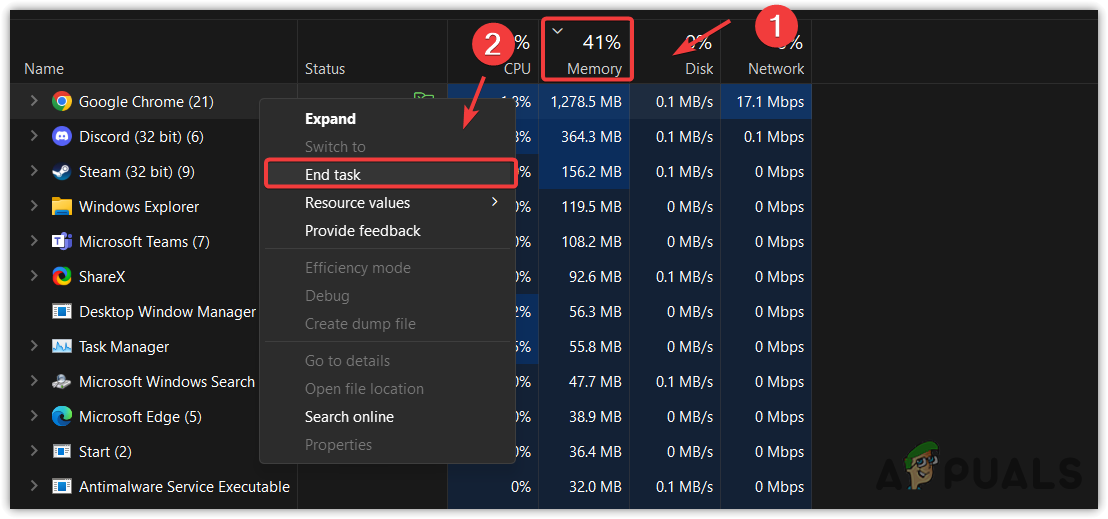
Task: Click the Google Chrome app icon
Action: 62,101
